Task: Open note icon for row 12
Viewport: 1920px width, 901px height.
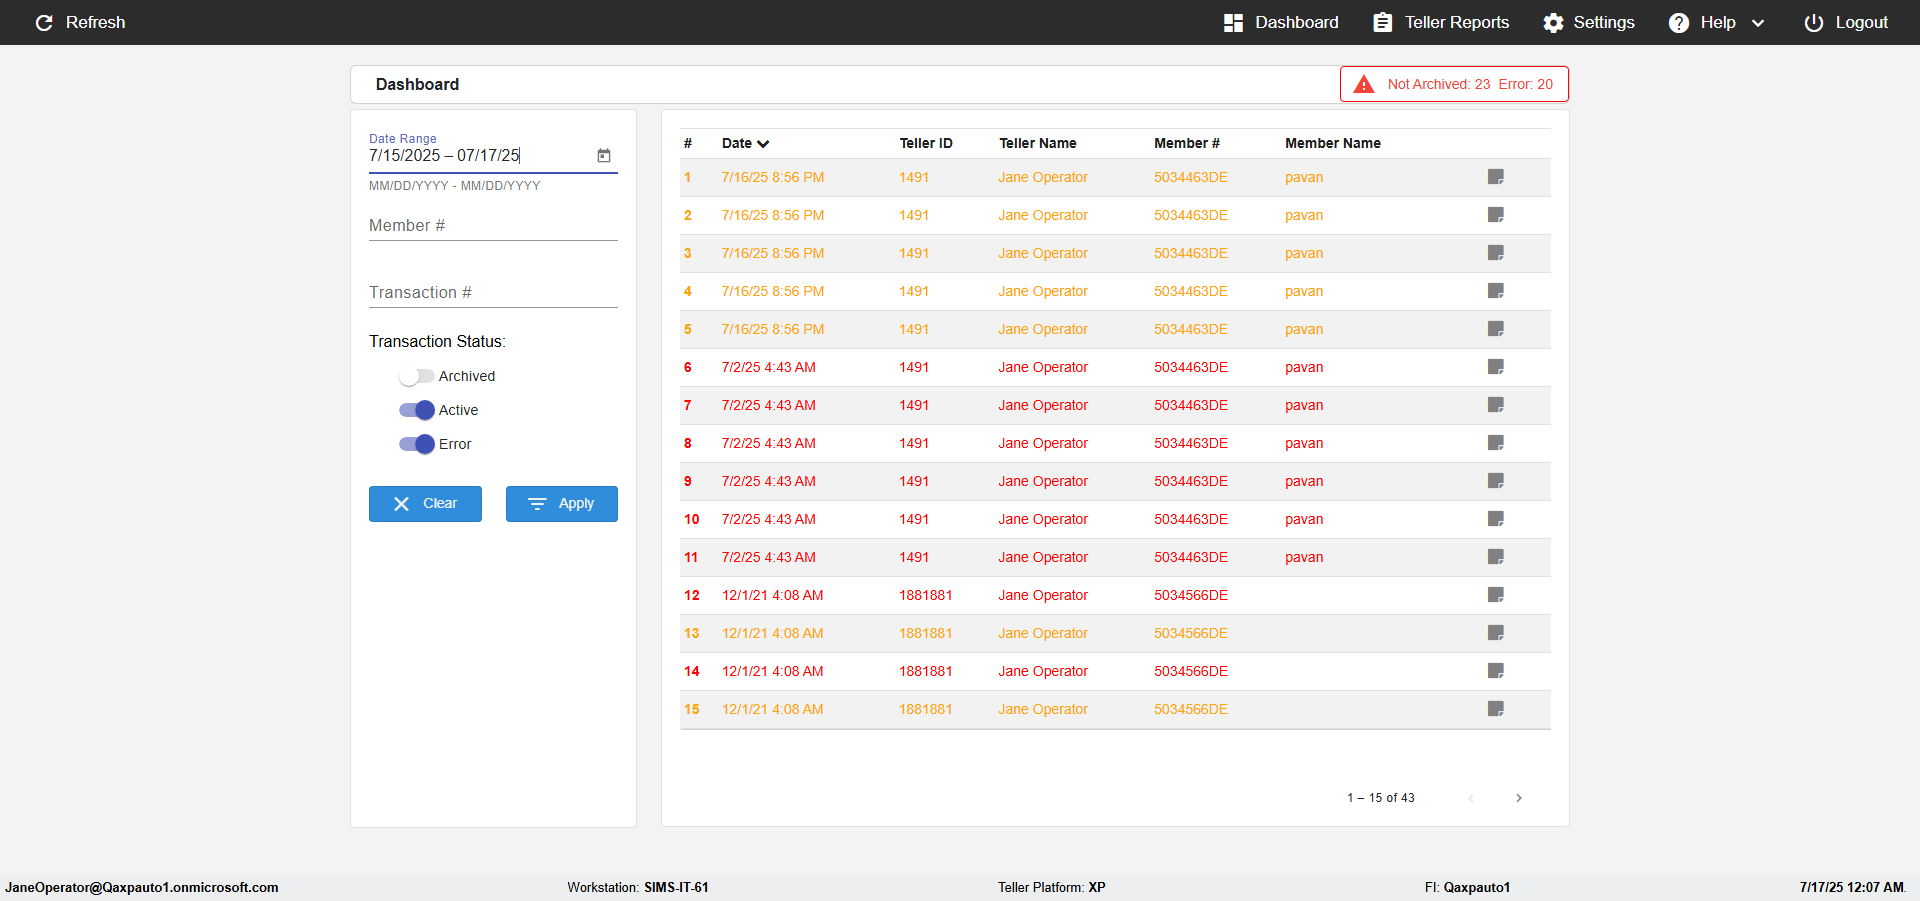Action: point(1495,595)
